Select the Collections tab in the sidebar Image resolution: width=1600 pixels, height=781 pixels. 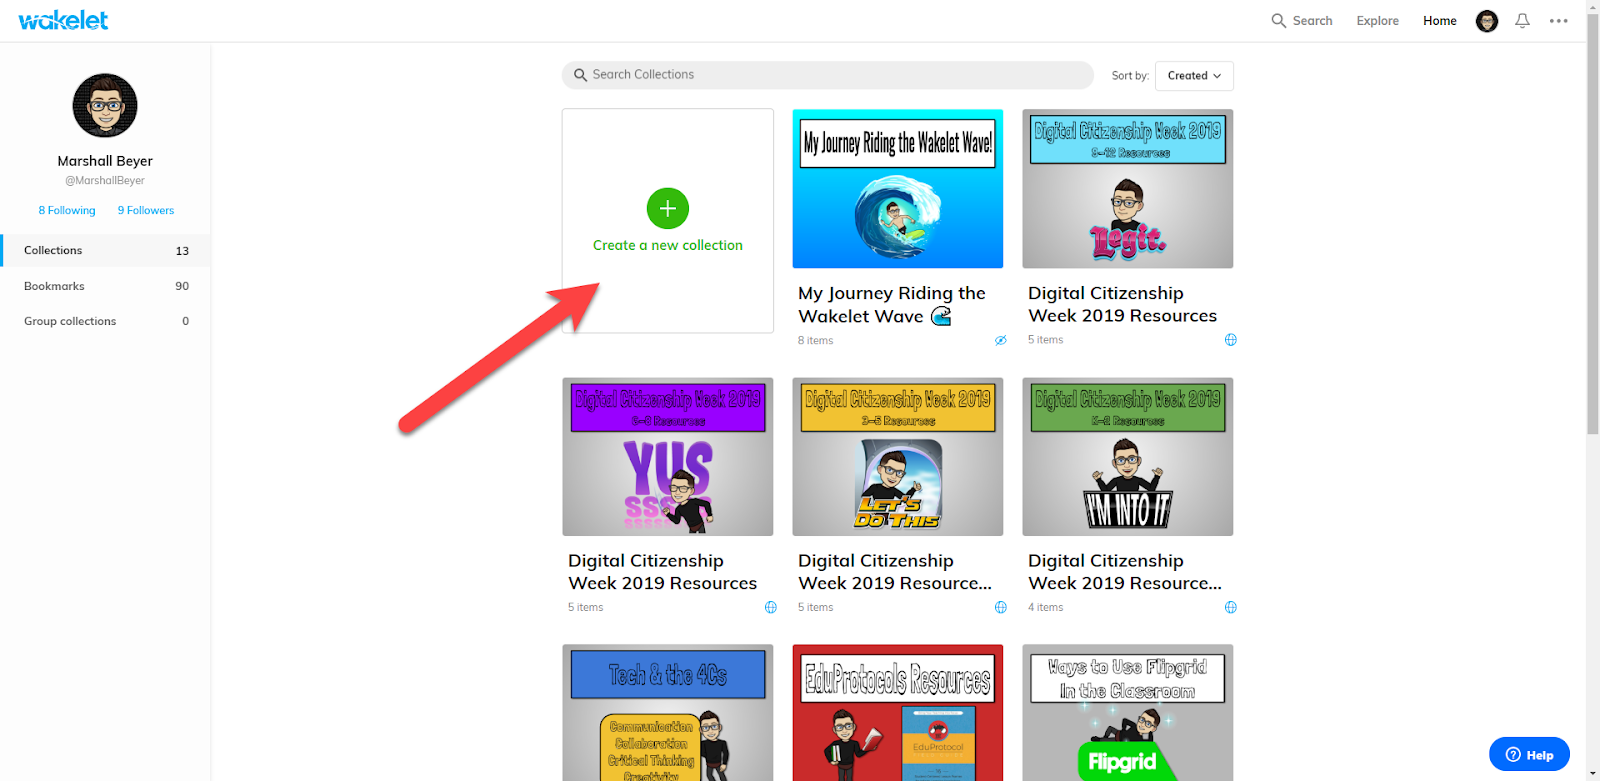click(x=105, y=250)
